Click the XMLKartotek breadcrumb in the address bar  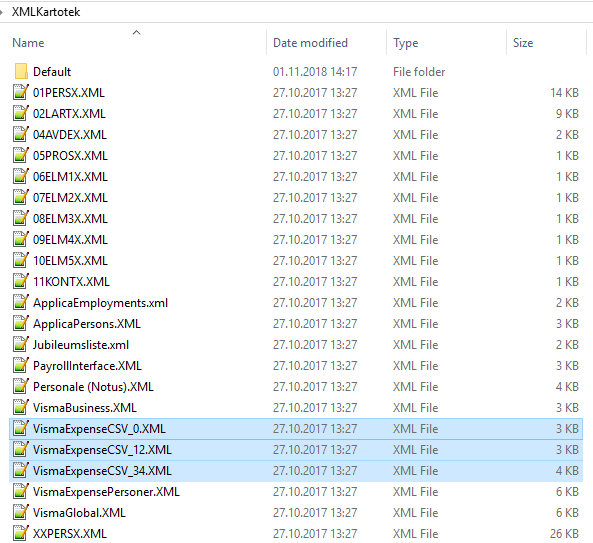46,12
